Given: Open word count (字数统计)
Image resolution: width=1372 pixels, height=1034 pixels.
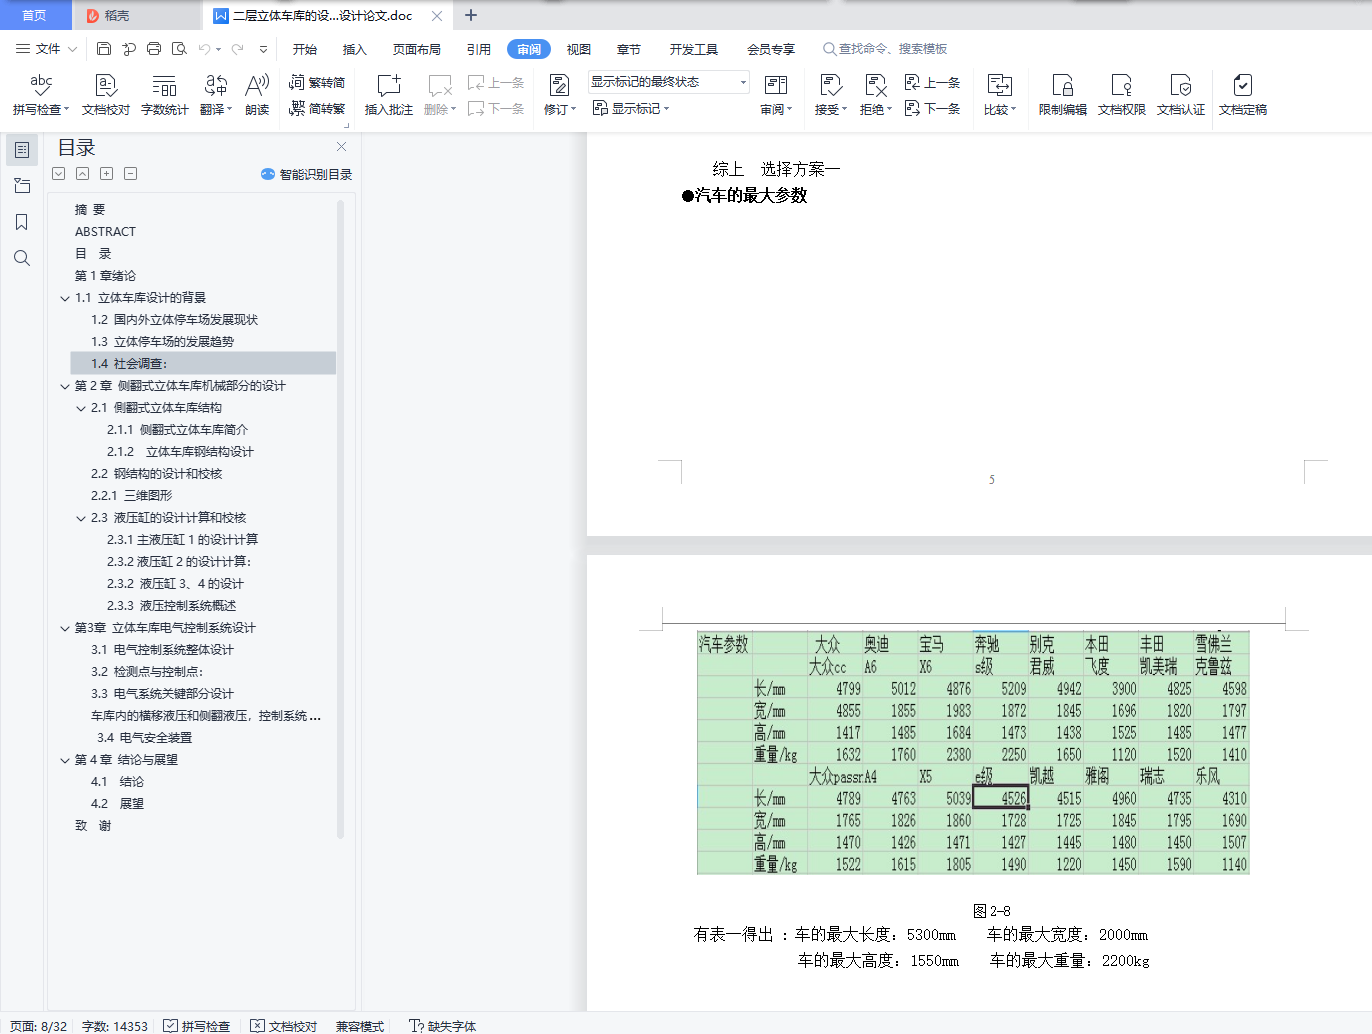Looking at the screenshot, I should point(164,95).
